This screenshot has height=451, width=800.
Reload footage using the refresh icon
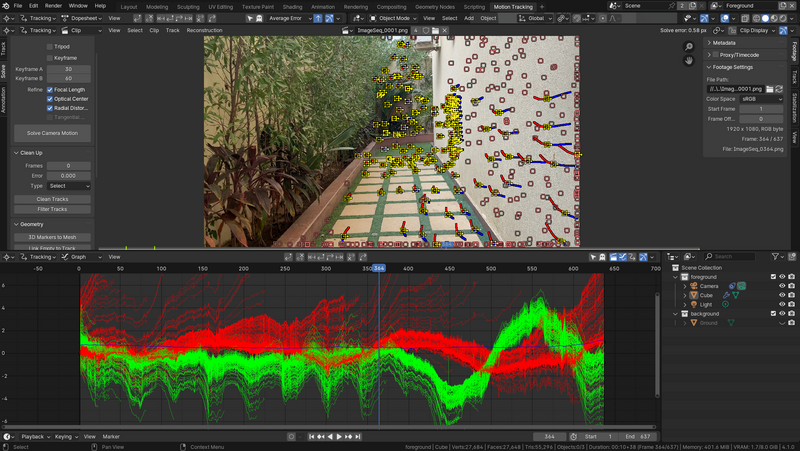click(778, 89)
